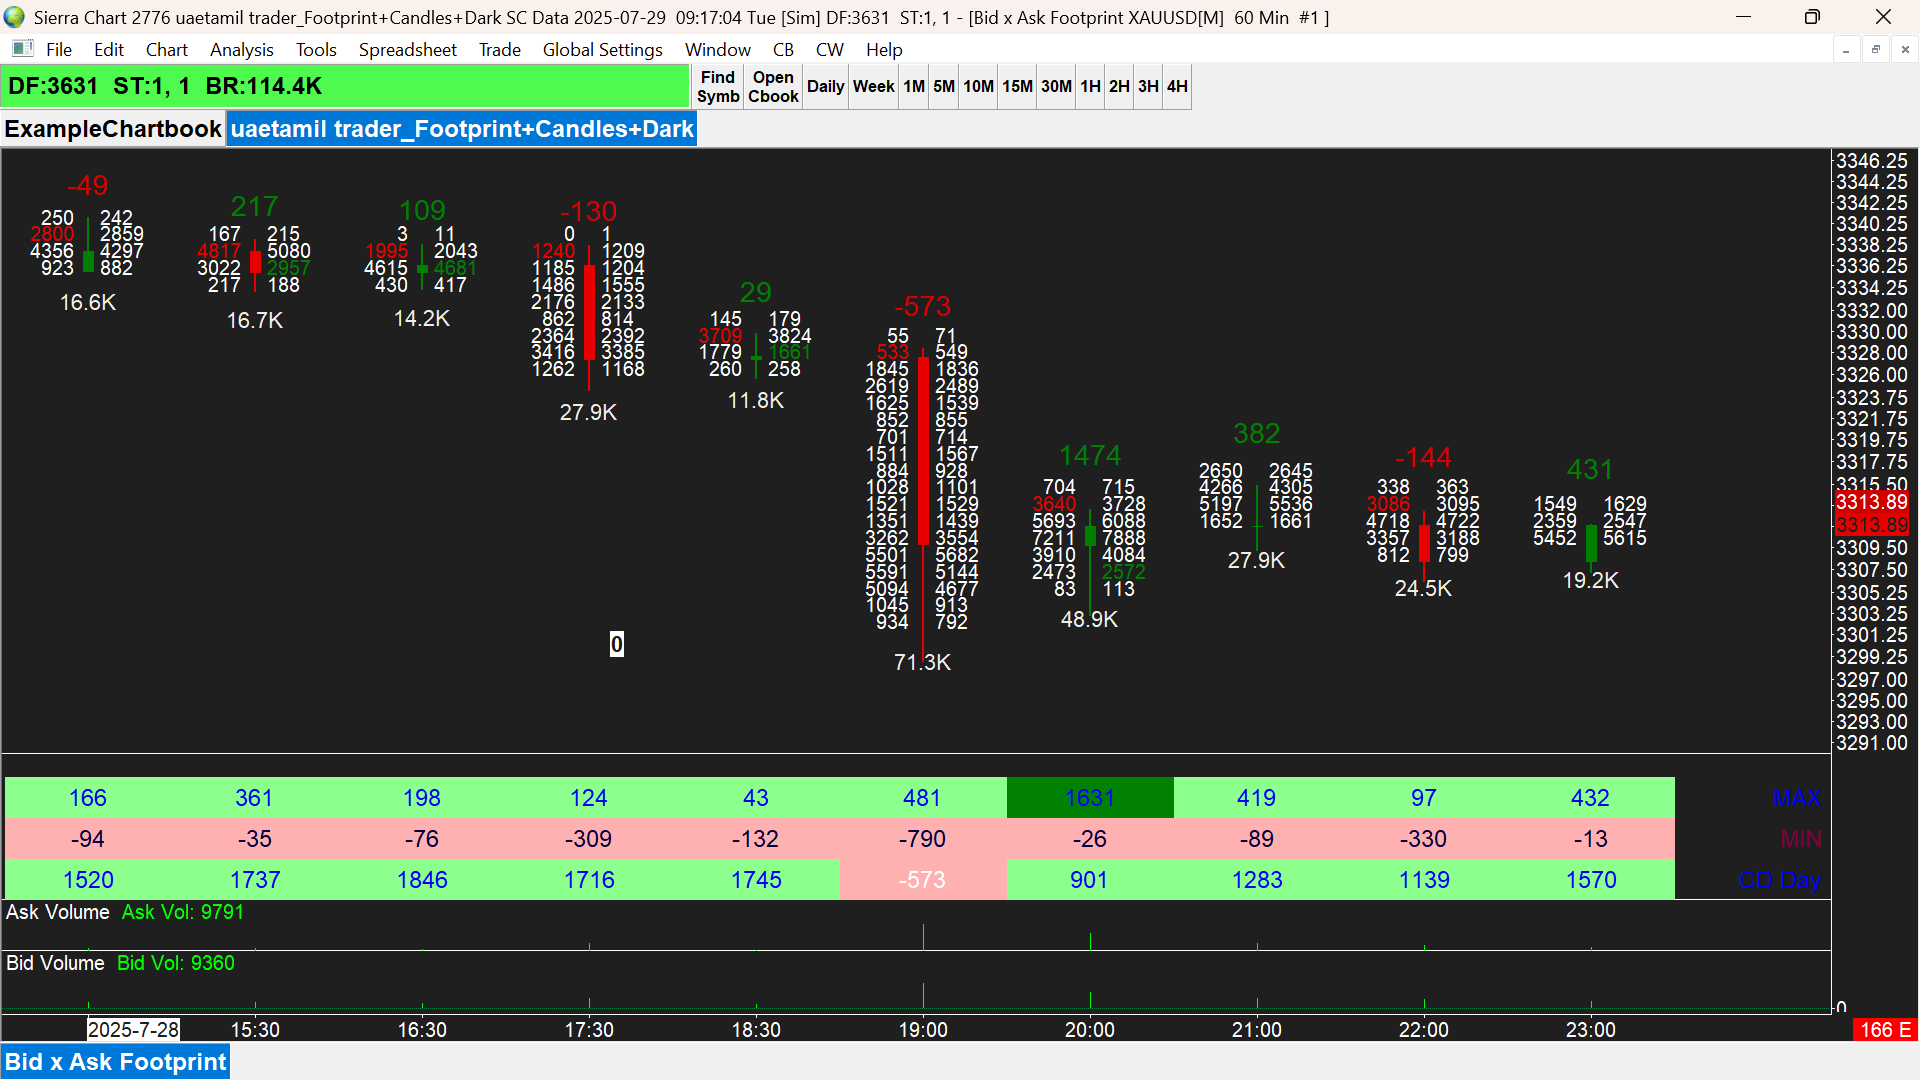Click the Find Symb toolbar button
Image resolution: width=1920 pixels, height=1080 pixels.
click(718, 87)
